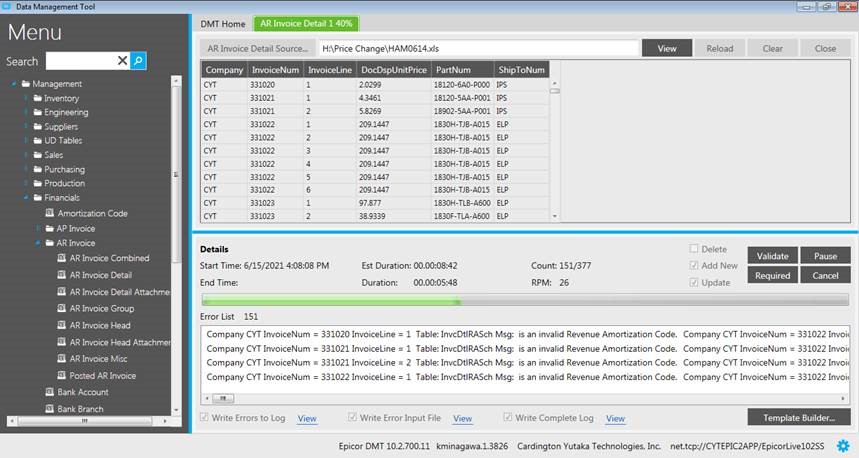Click the Bank Branch item icon
The width and height of the screenshot is (859, 458).
pos(50,409)
